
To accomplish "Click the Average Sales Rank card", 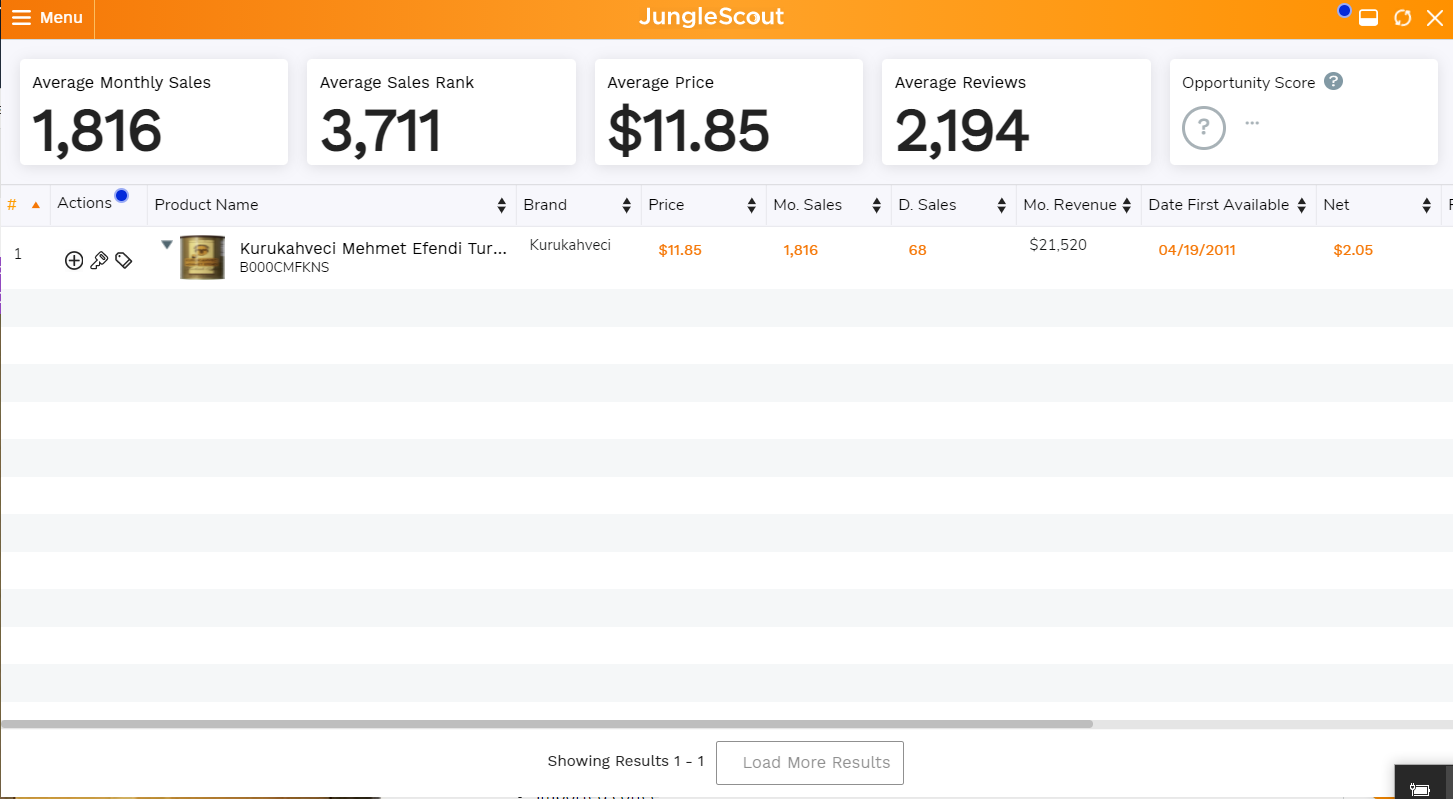I will (441, 112).
